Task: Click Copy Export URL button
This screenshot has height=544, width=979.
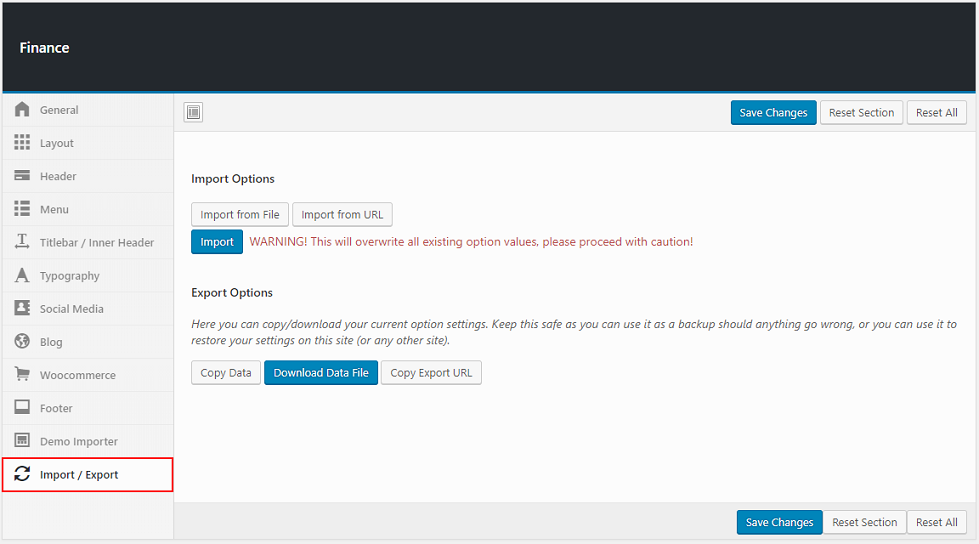Action: 431,373
